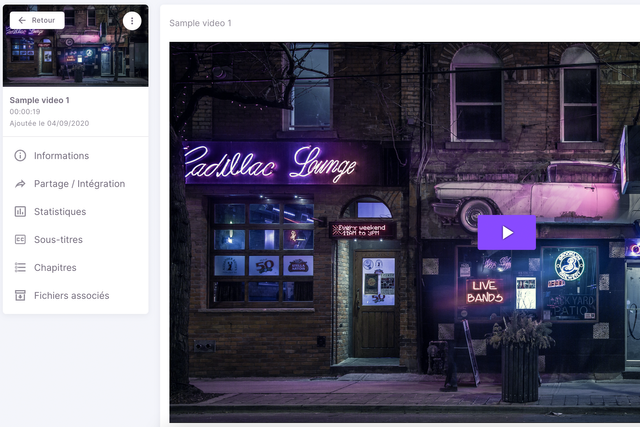Open the Informations section
The height and width of the screenshot is (427, 640).
click(x=76, y=156)
